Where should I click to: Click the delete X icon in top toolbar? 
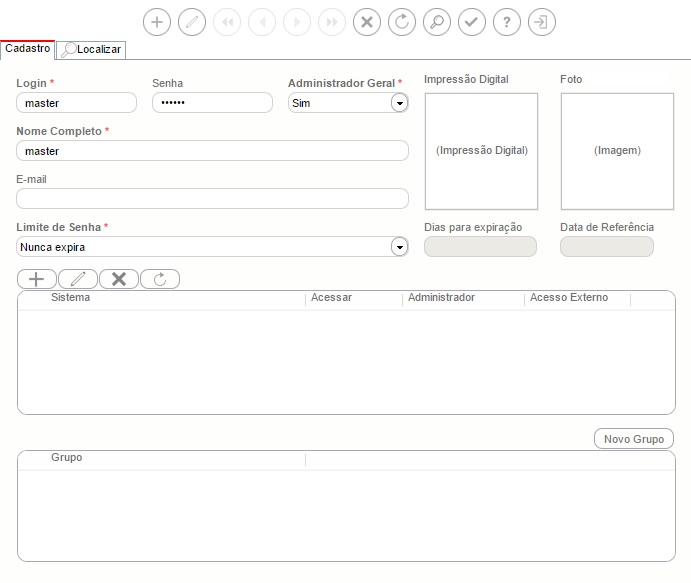(x=367, y=22)
